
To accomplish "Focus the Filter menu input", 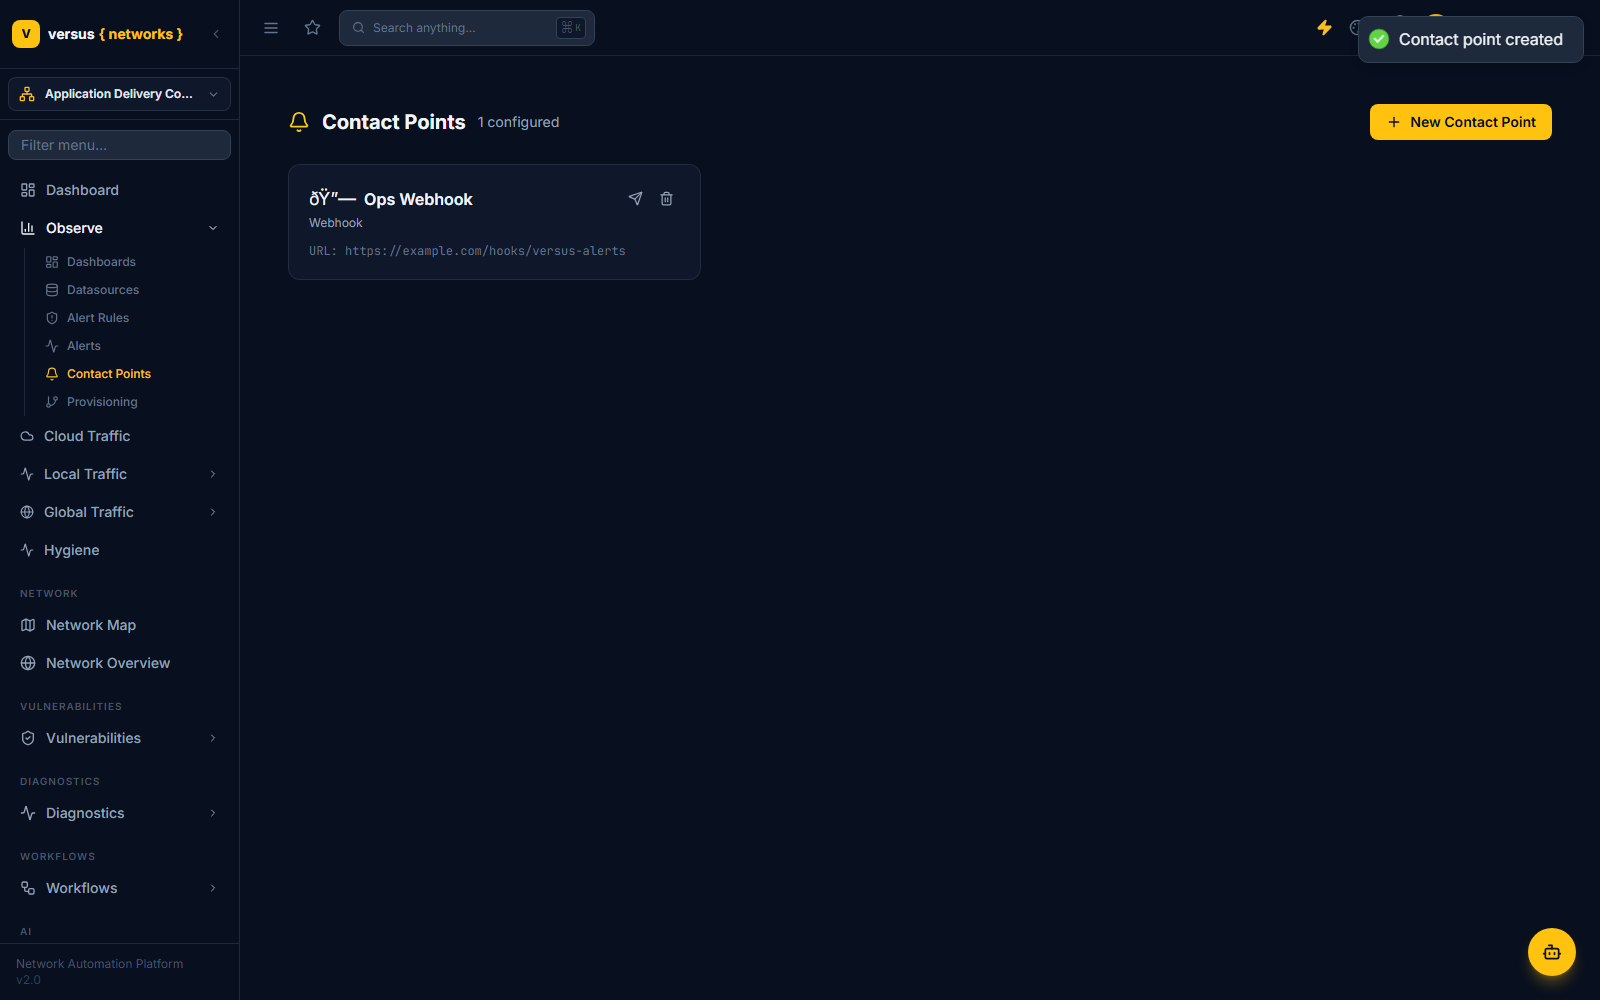I will point(119,145).
